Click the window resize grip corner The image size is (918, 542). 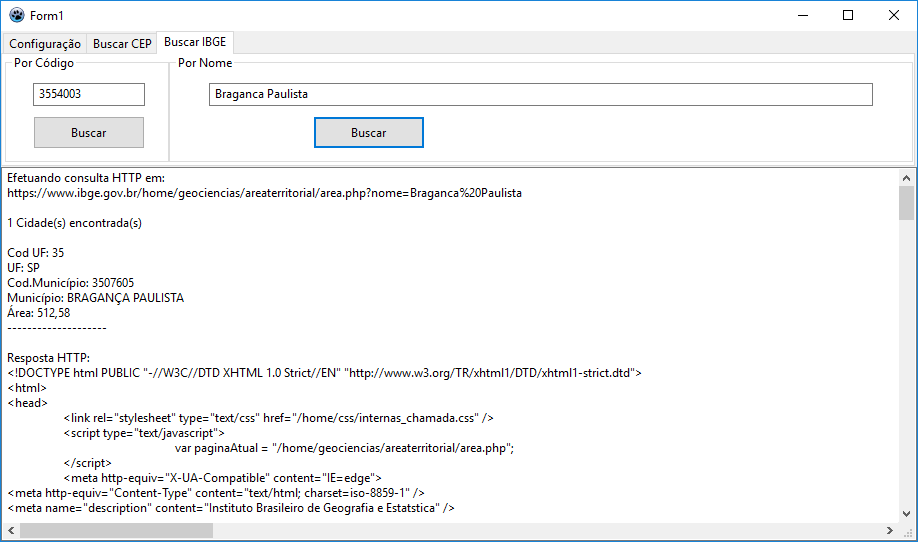point(908,532)
